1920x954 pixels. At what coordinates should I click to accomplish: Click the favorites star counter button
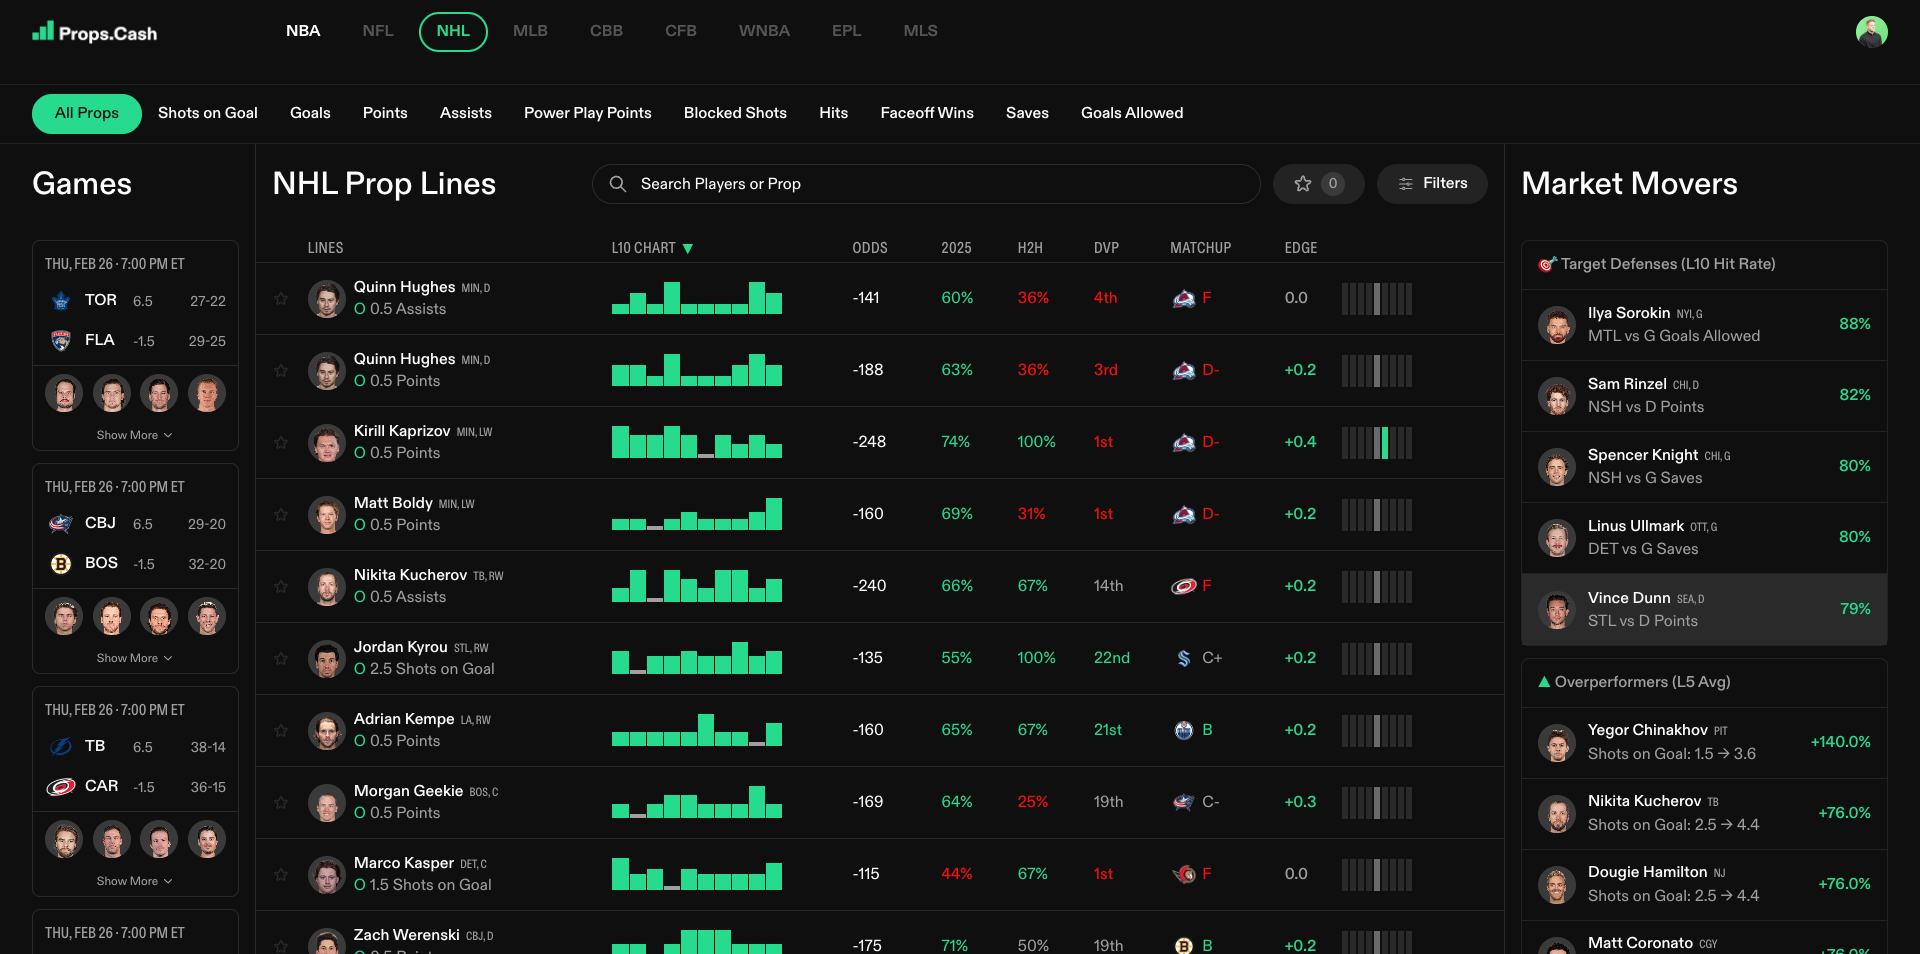(x=1318, y=184)
